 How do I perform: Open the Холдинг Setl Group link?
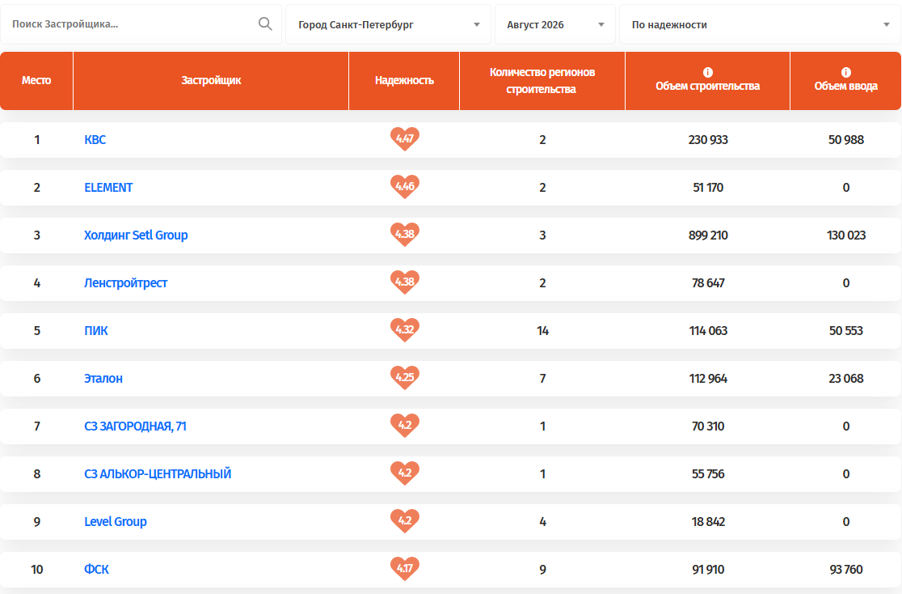136,235
